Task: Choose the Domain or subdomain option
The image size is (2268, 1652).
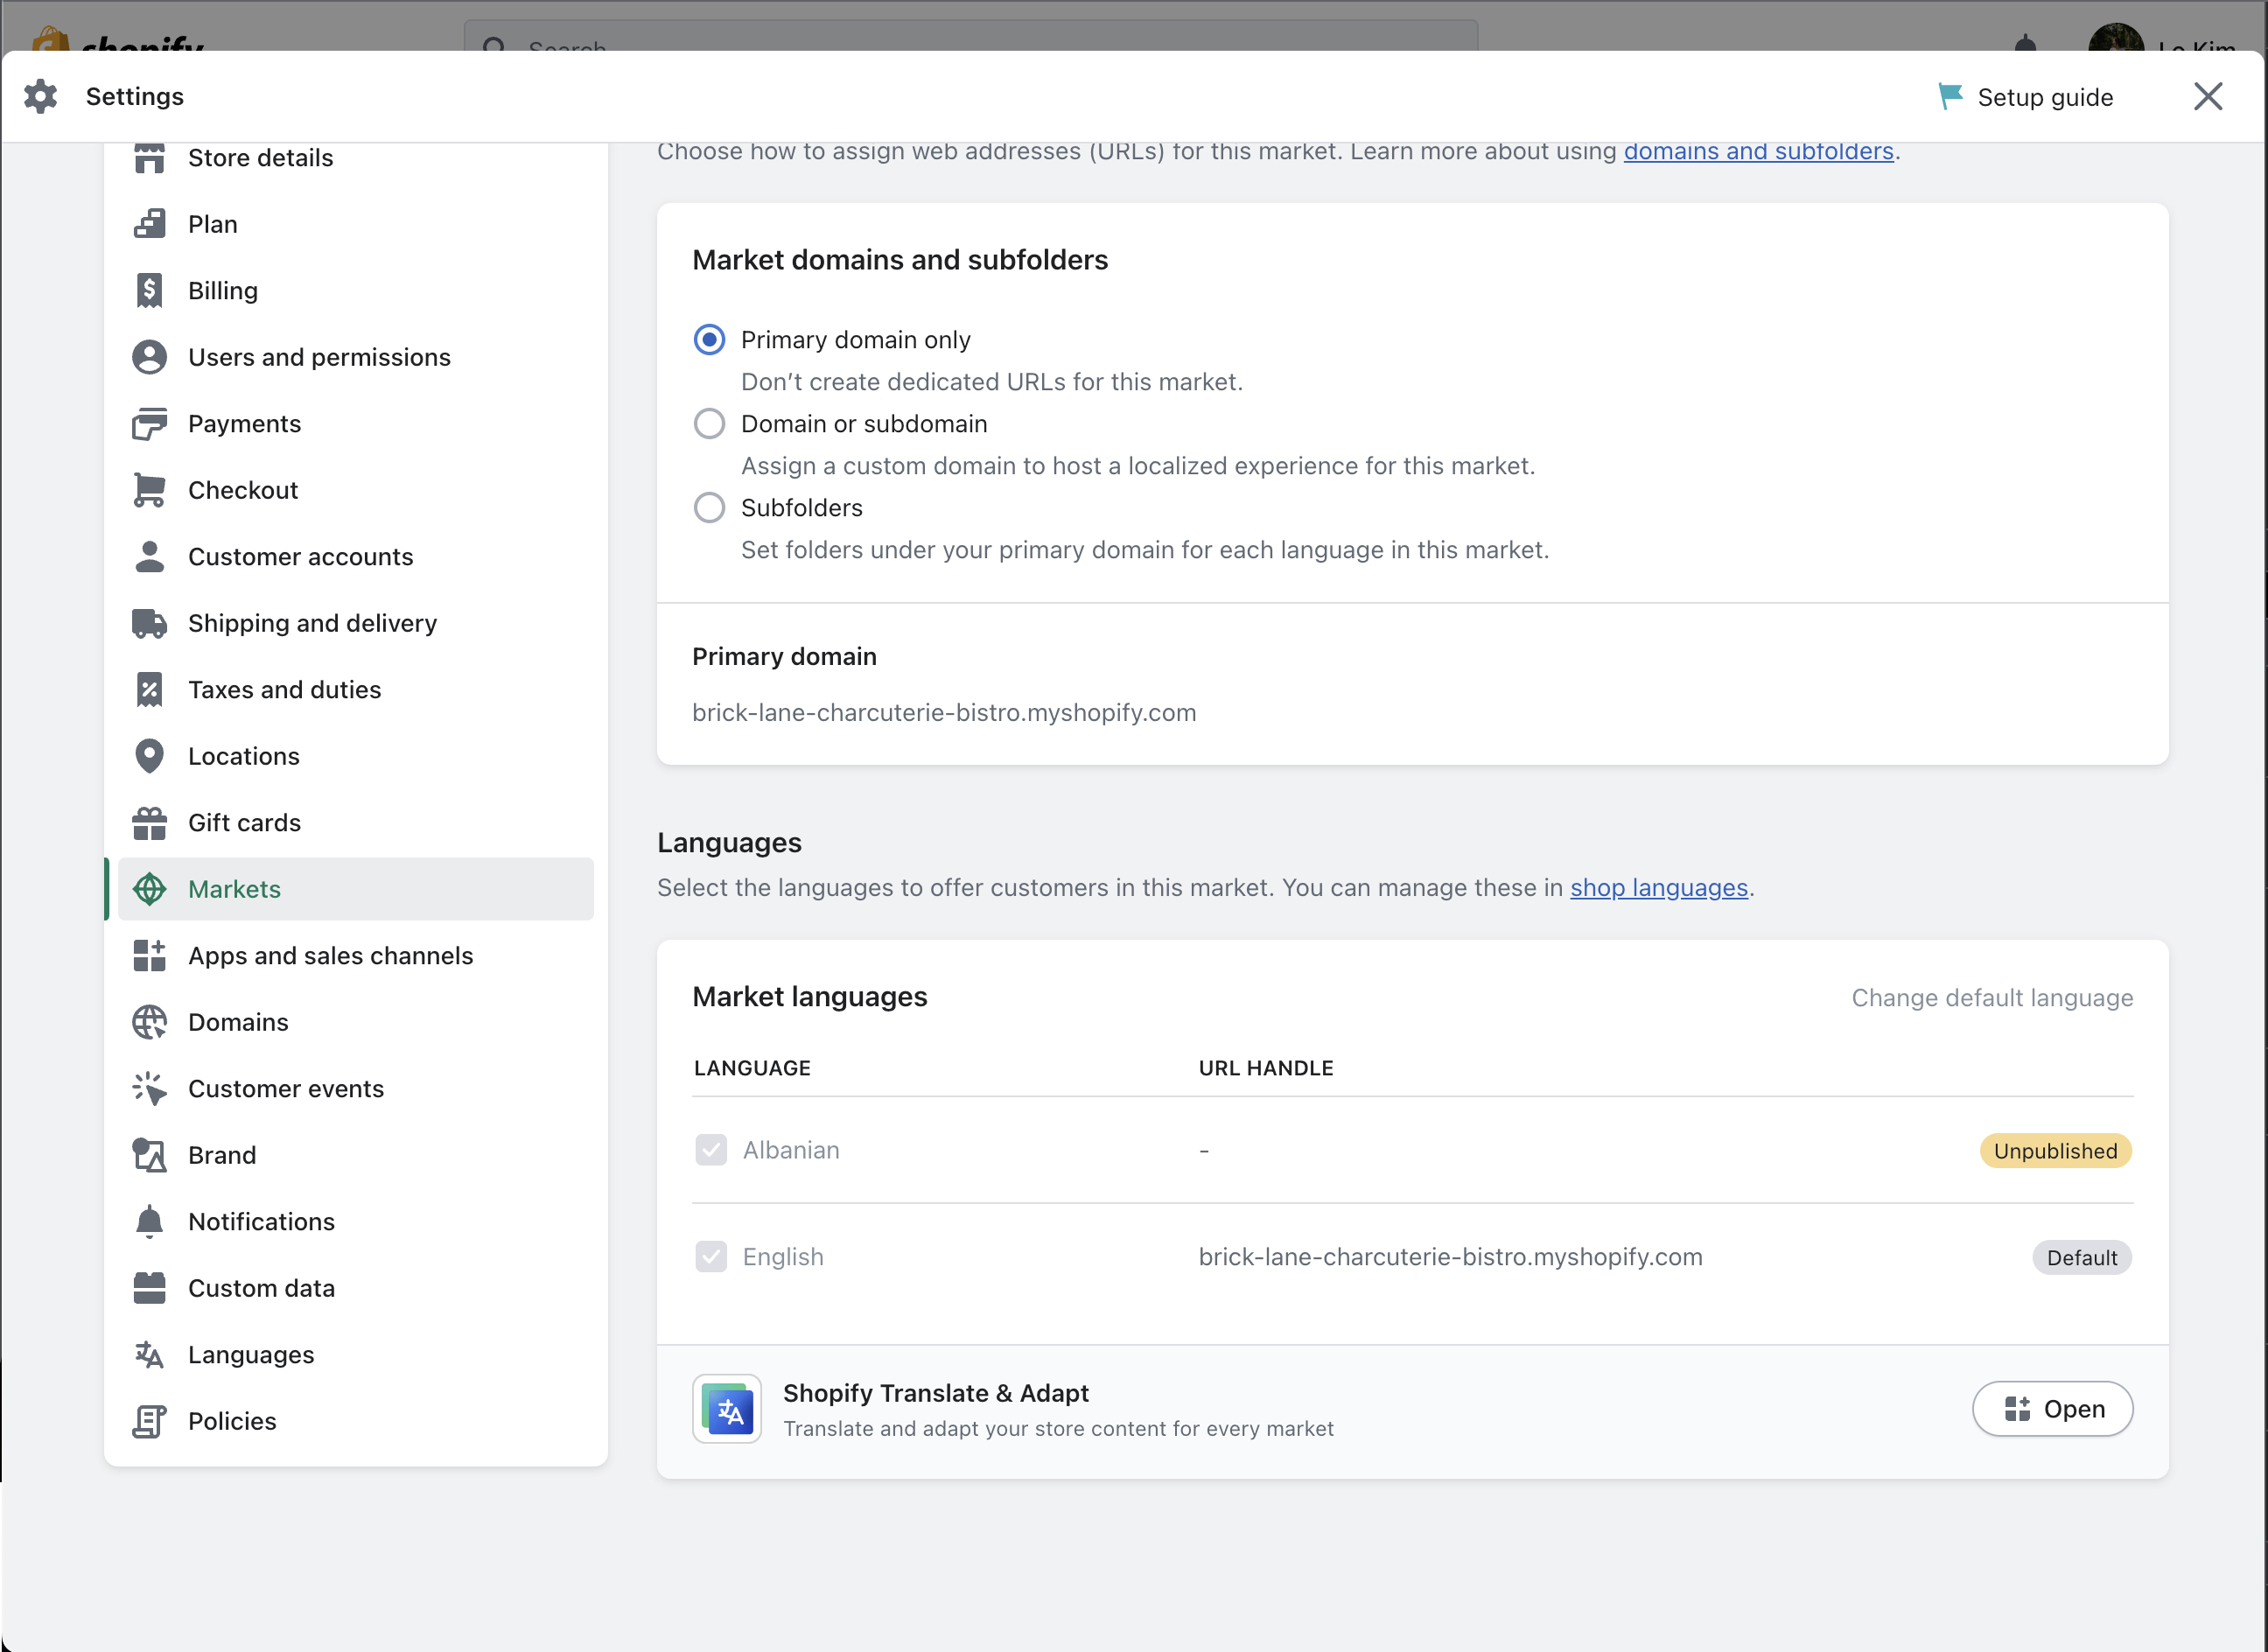Action: (x=709, y=424)
